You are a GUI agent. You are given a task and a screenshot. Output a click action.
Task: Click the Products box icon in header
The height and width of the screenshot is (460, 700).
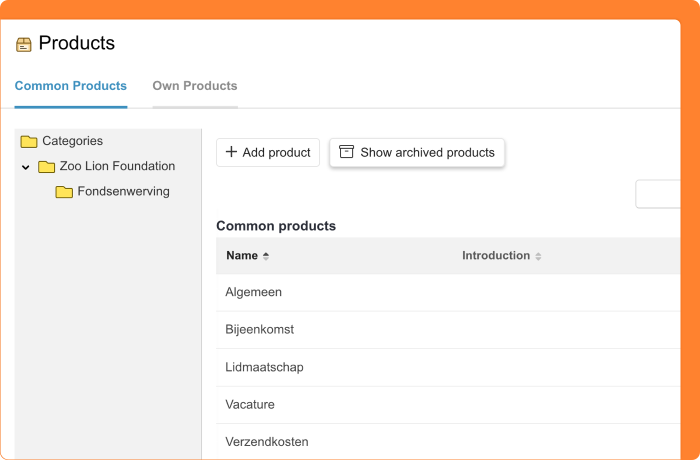(24, 45)
